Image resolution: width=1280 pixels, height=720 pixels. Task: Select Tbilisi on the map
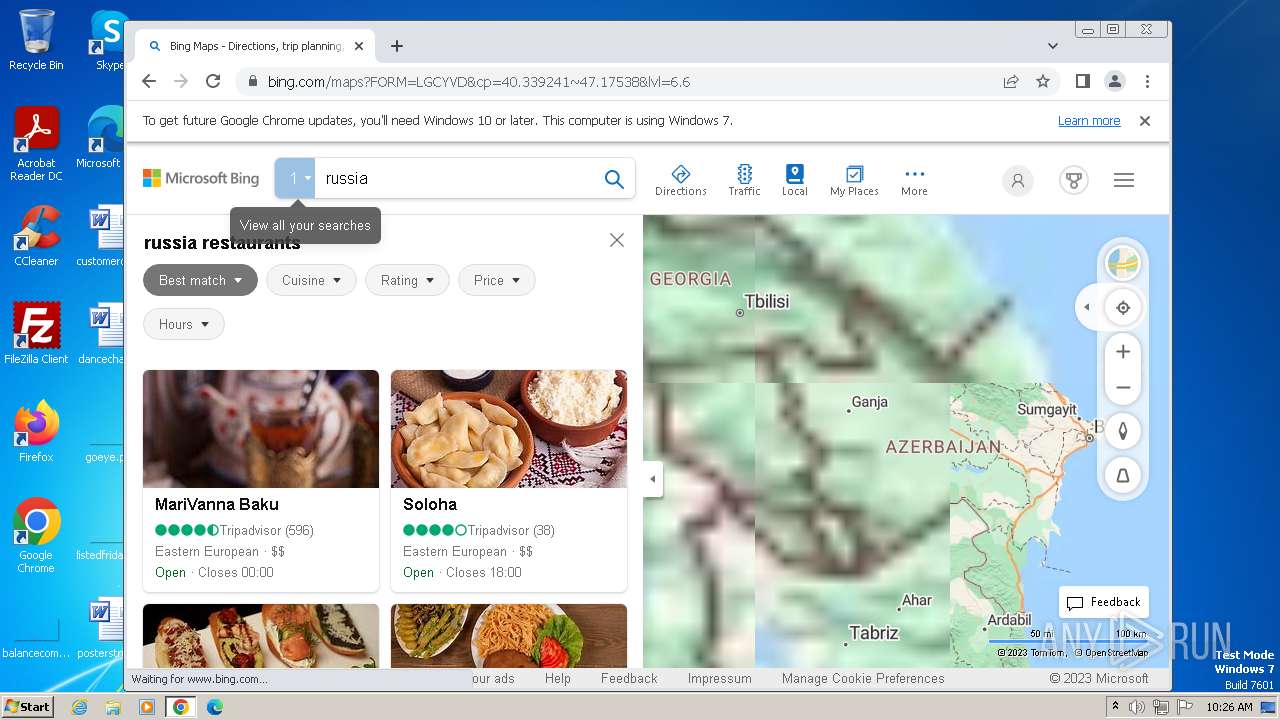766,302
